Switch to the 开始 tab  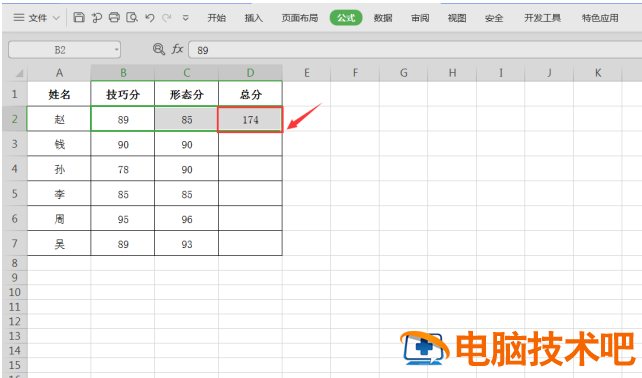[216, 18]
